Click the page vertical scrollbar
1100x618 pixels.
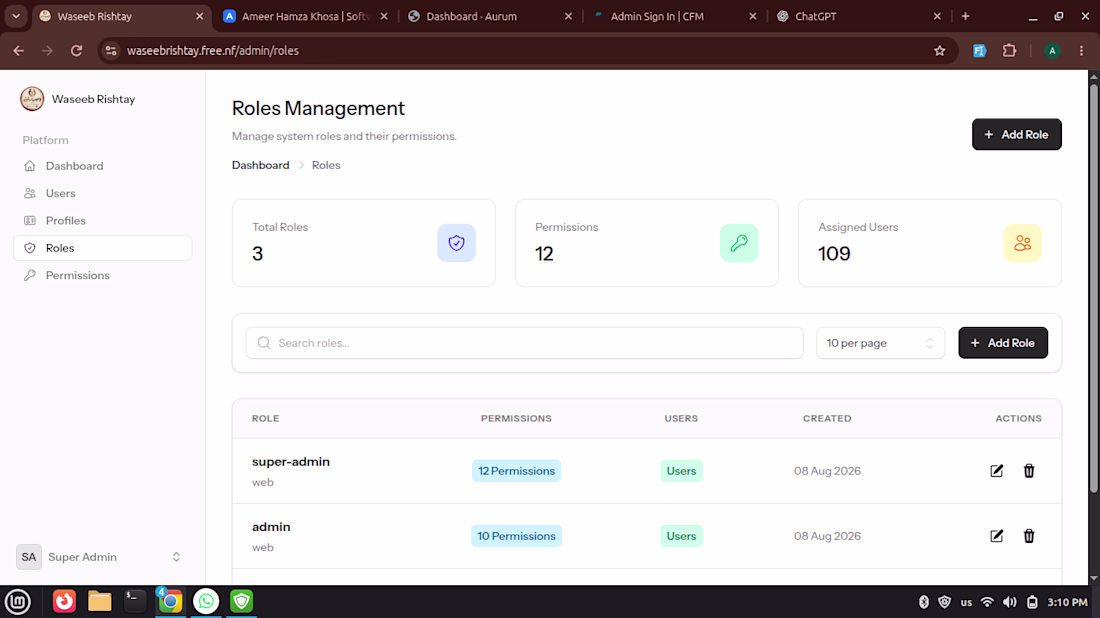tap(1094, 288)
